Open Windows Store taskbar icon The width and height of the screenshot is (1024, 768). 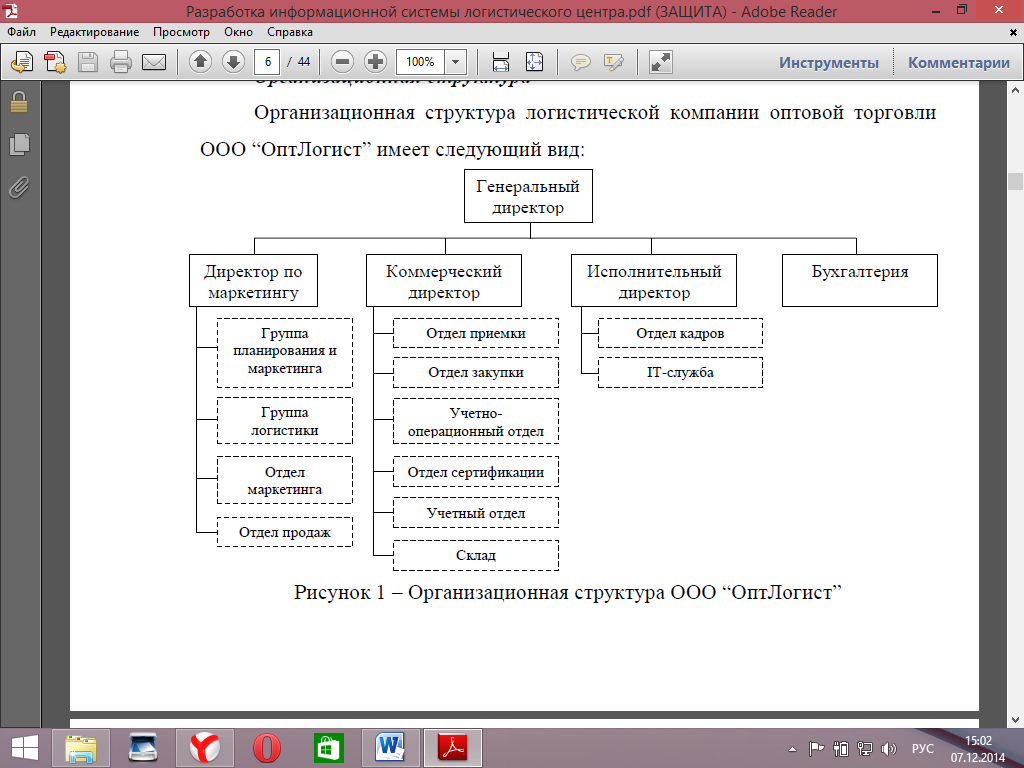(329, 748)
